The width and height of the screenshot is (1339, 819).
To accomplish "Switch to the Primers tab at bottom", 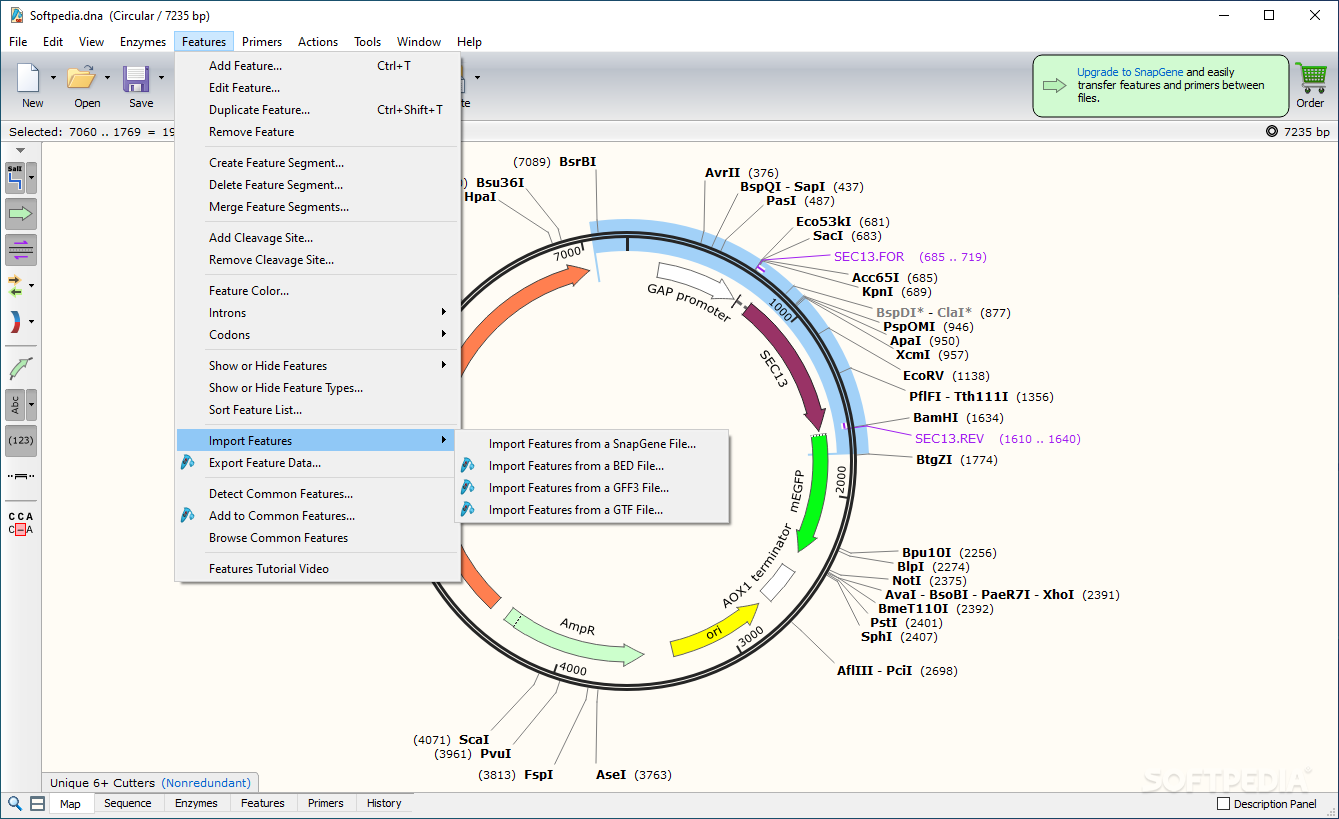I will pos(326,803).
